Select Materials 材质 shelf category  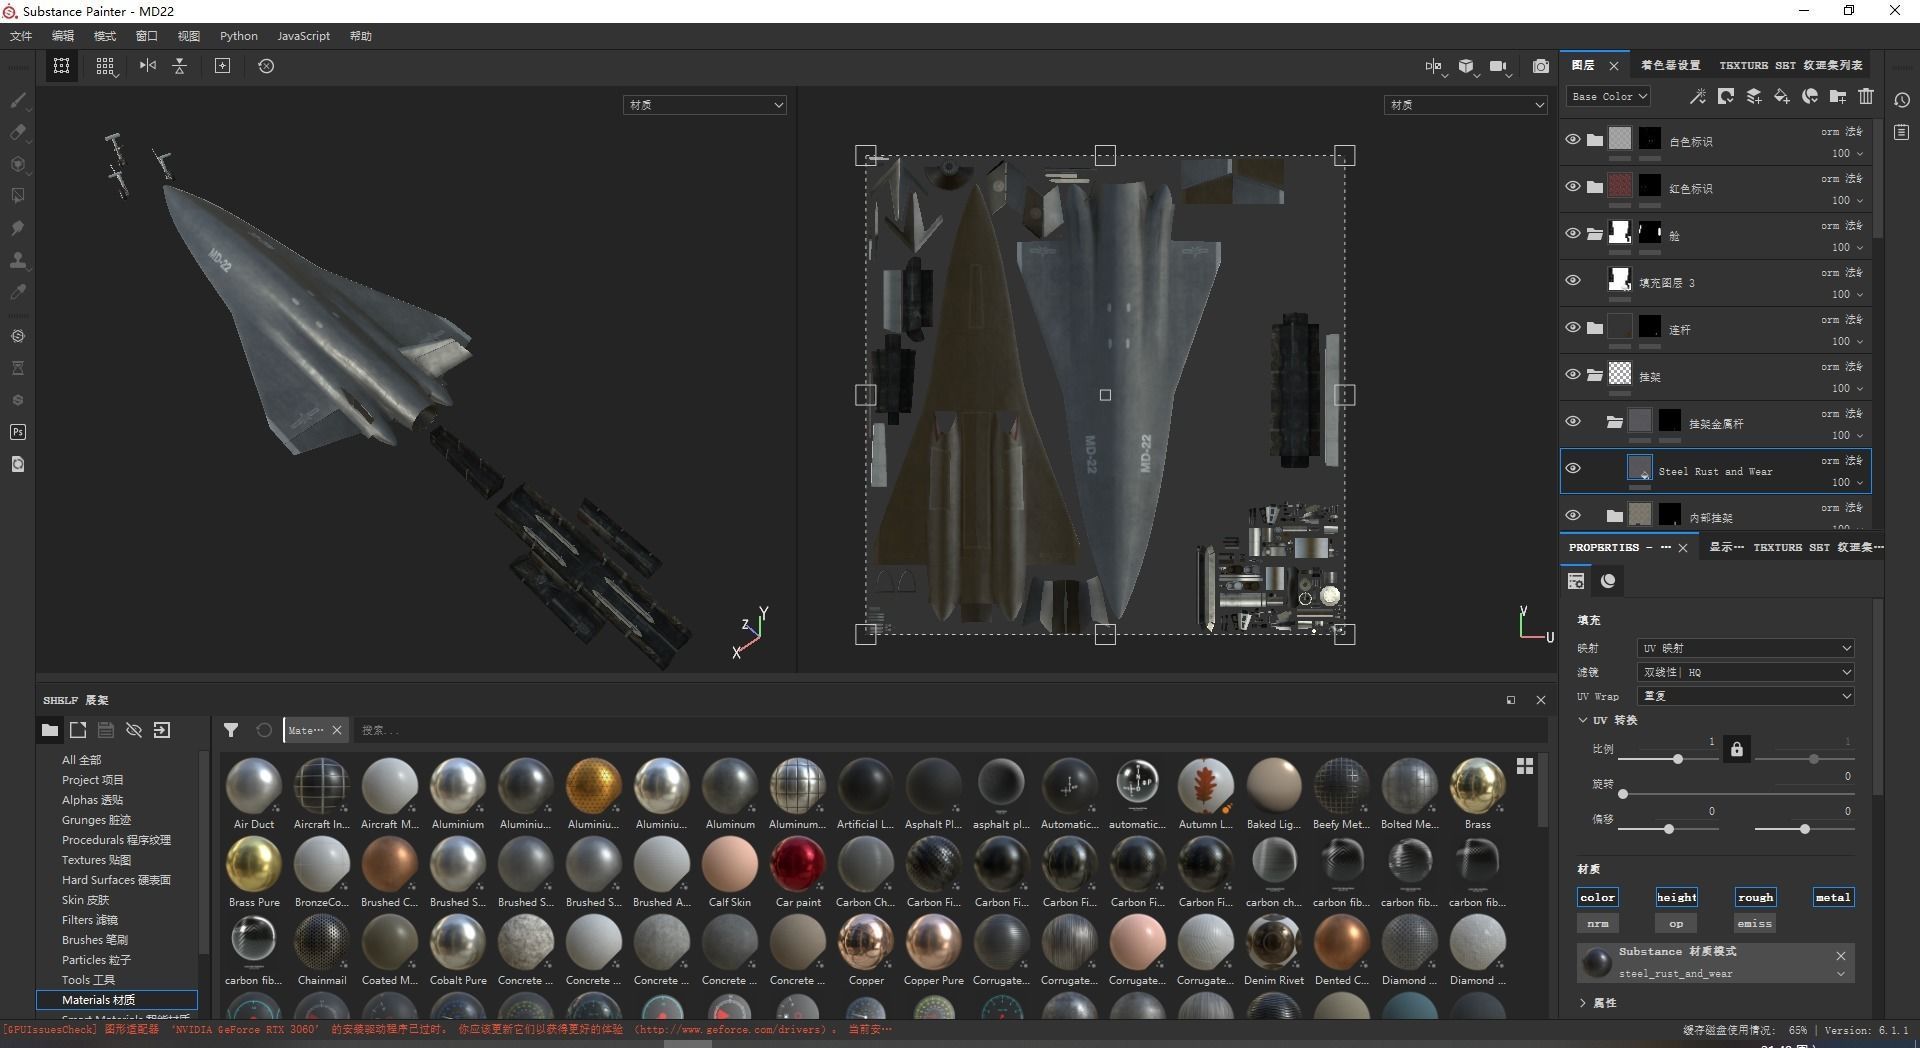[117, 1000]
